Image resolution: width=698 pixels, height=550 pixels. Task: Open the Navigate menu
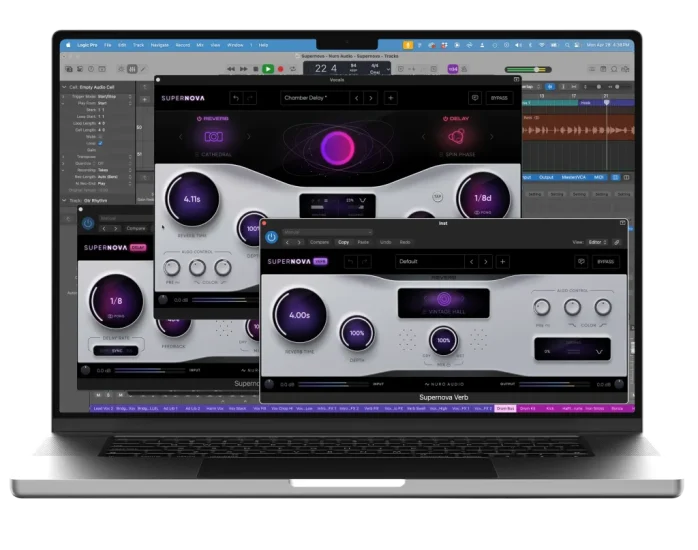[160, 45]
